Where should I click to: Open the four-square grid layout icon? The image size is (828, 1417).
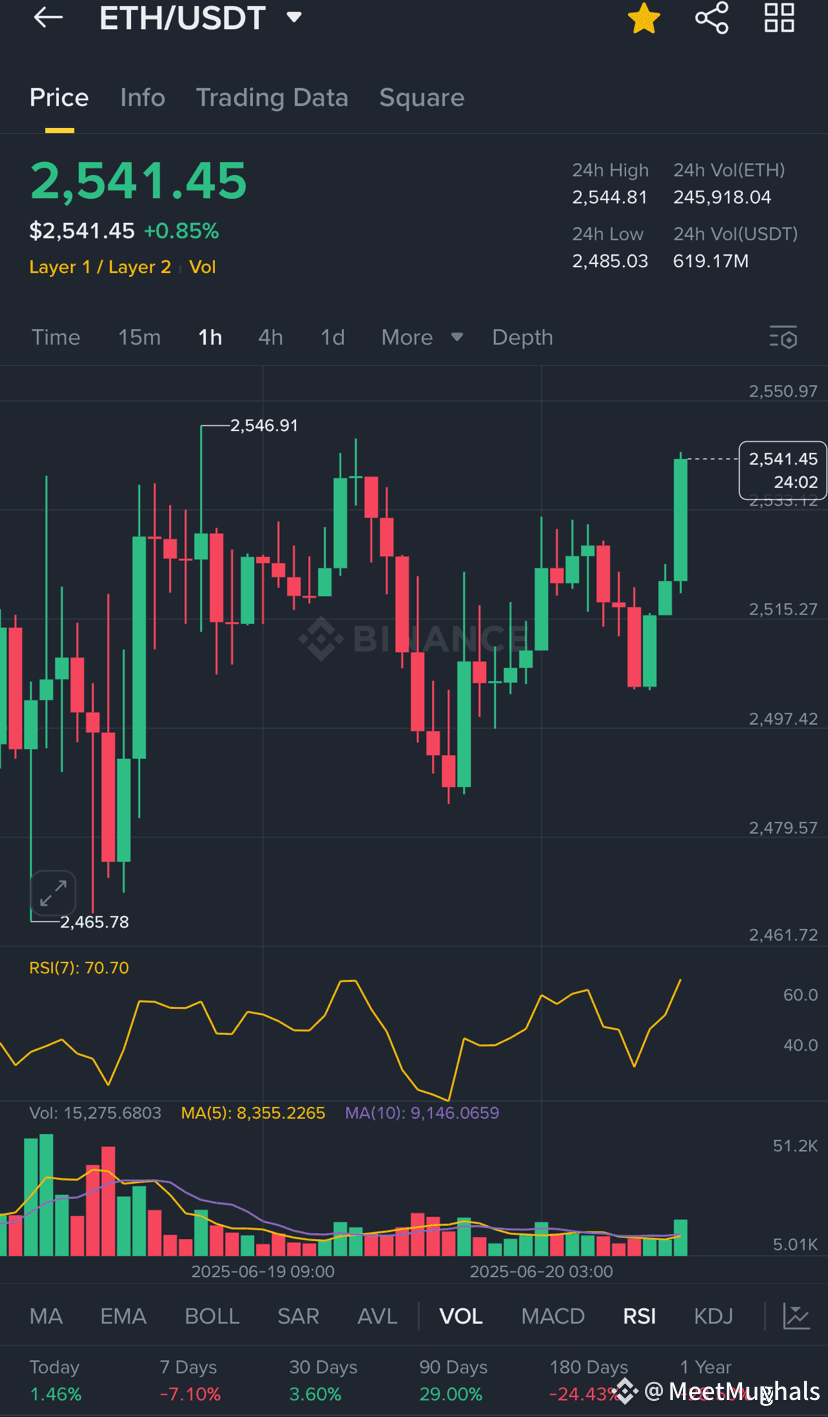(779, 18)
